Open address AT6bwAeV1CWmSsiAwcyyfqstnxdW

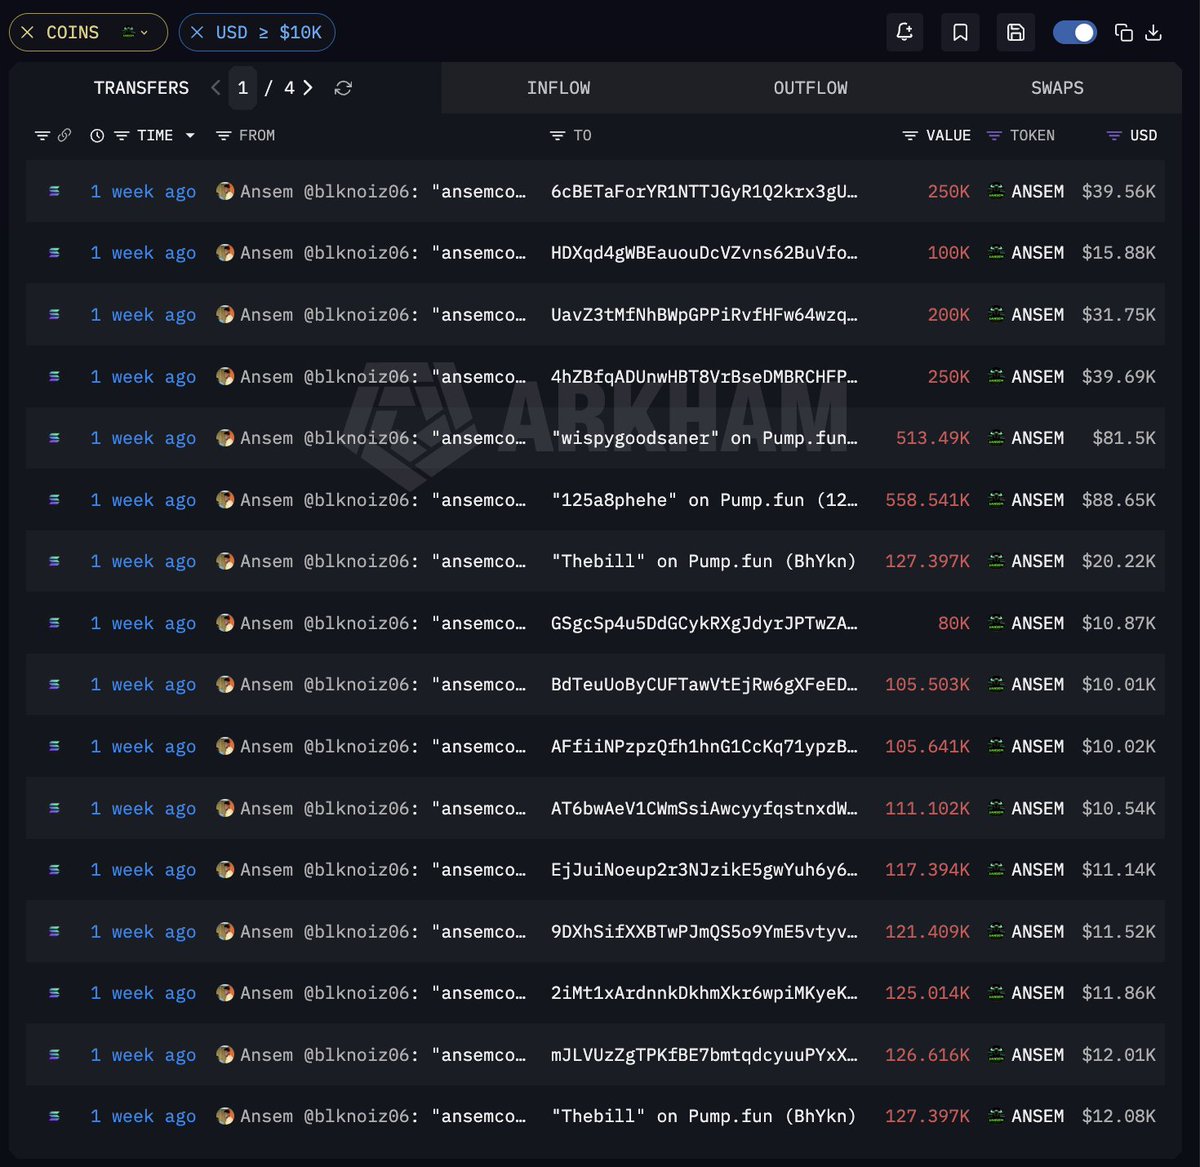[704, 808]
